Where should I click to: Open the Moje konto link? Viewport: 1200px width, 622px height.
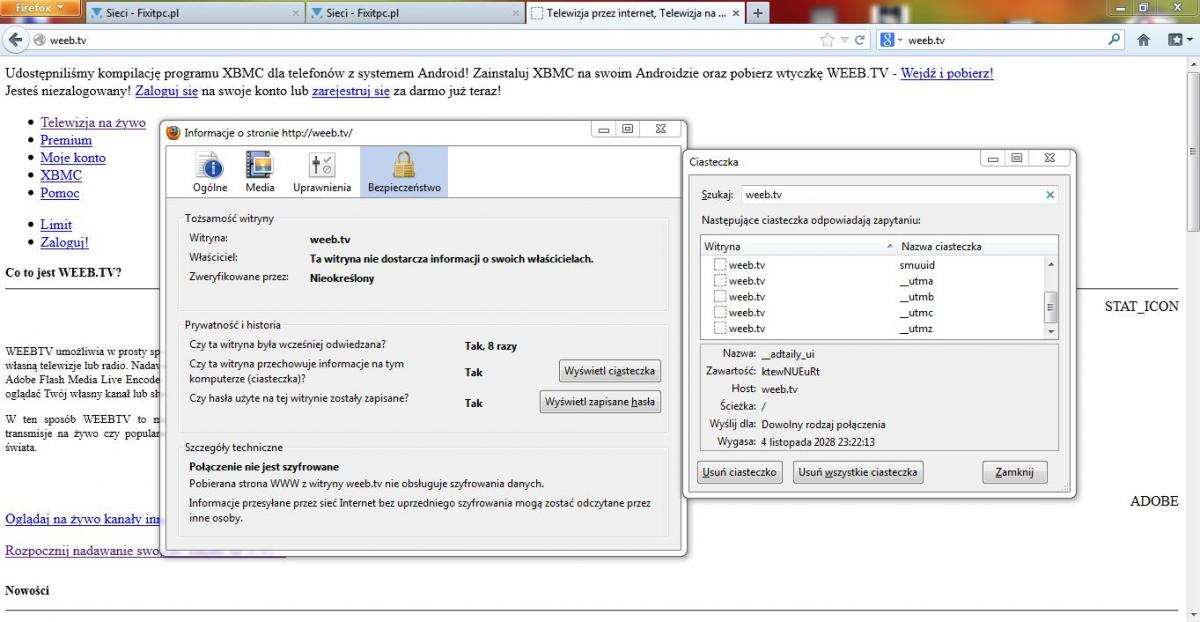[73, 158]
